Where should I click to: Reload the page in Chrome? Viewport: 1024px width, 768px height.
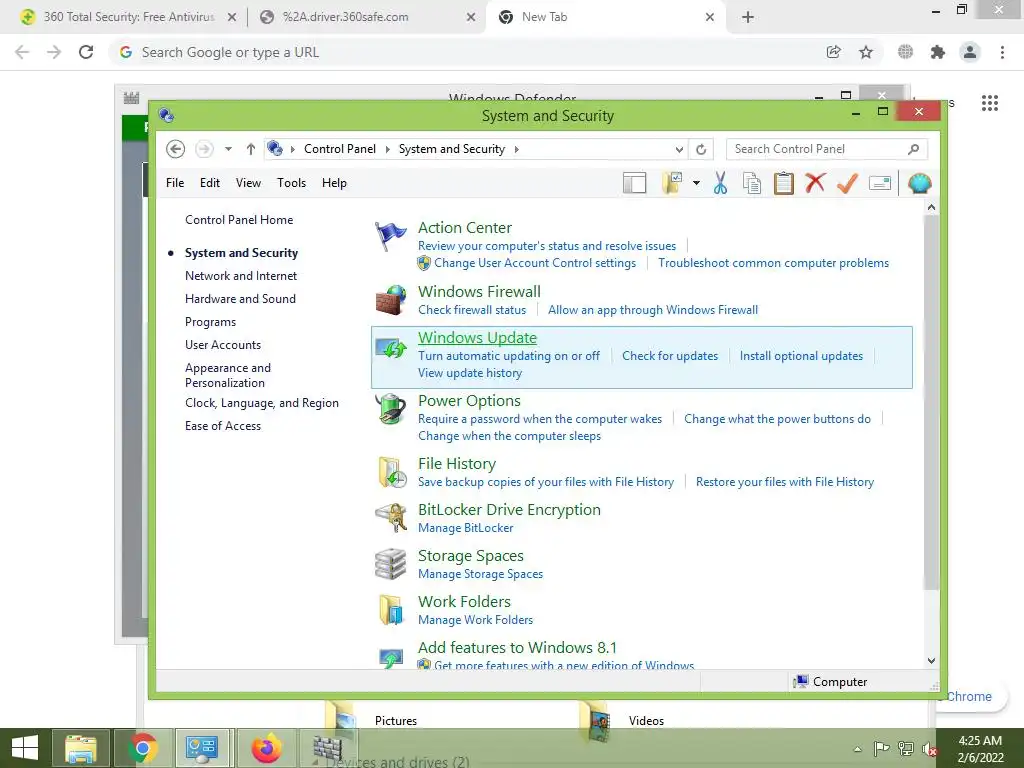(86, 52)
